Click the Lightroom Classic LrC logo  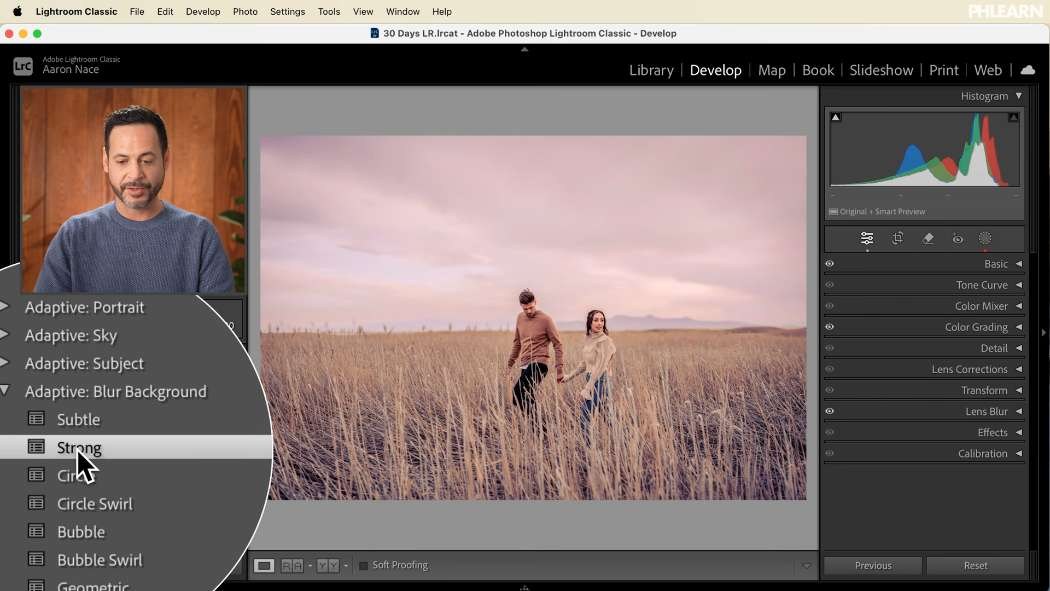click(23, 66)
